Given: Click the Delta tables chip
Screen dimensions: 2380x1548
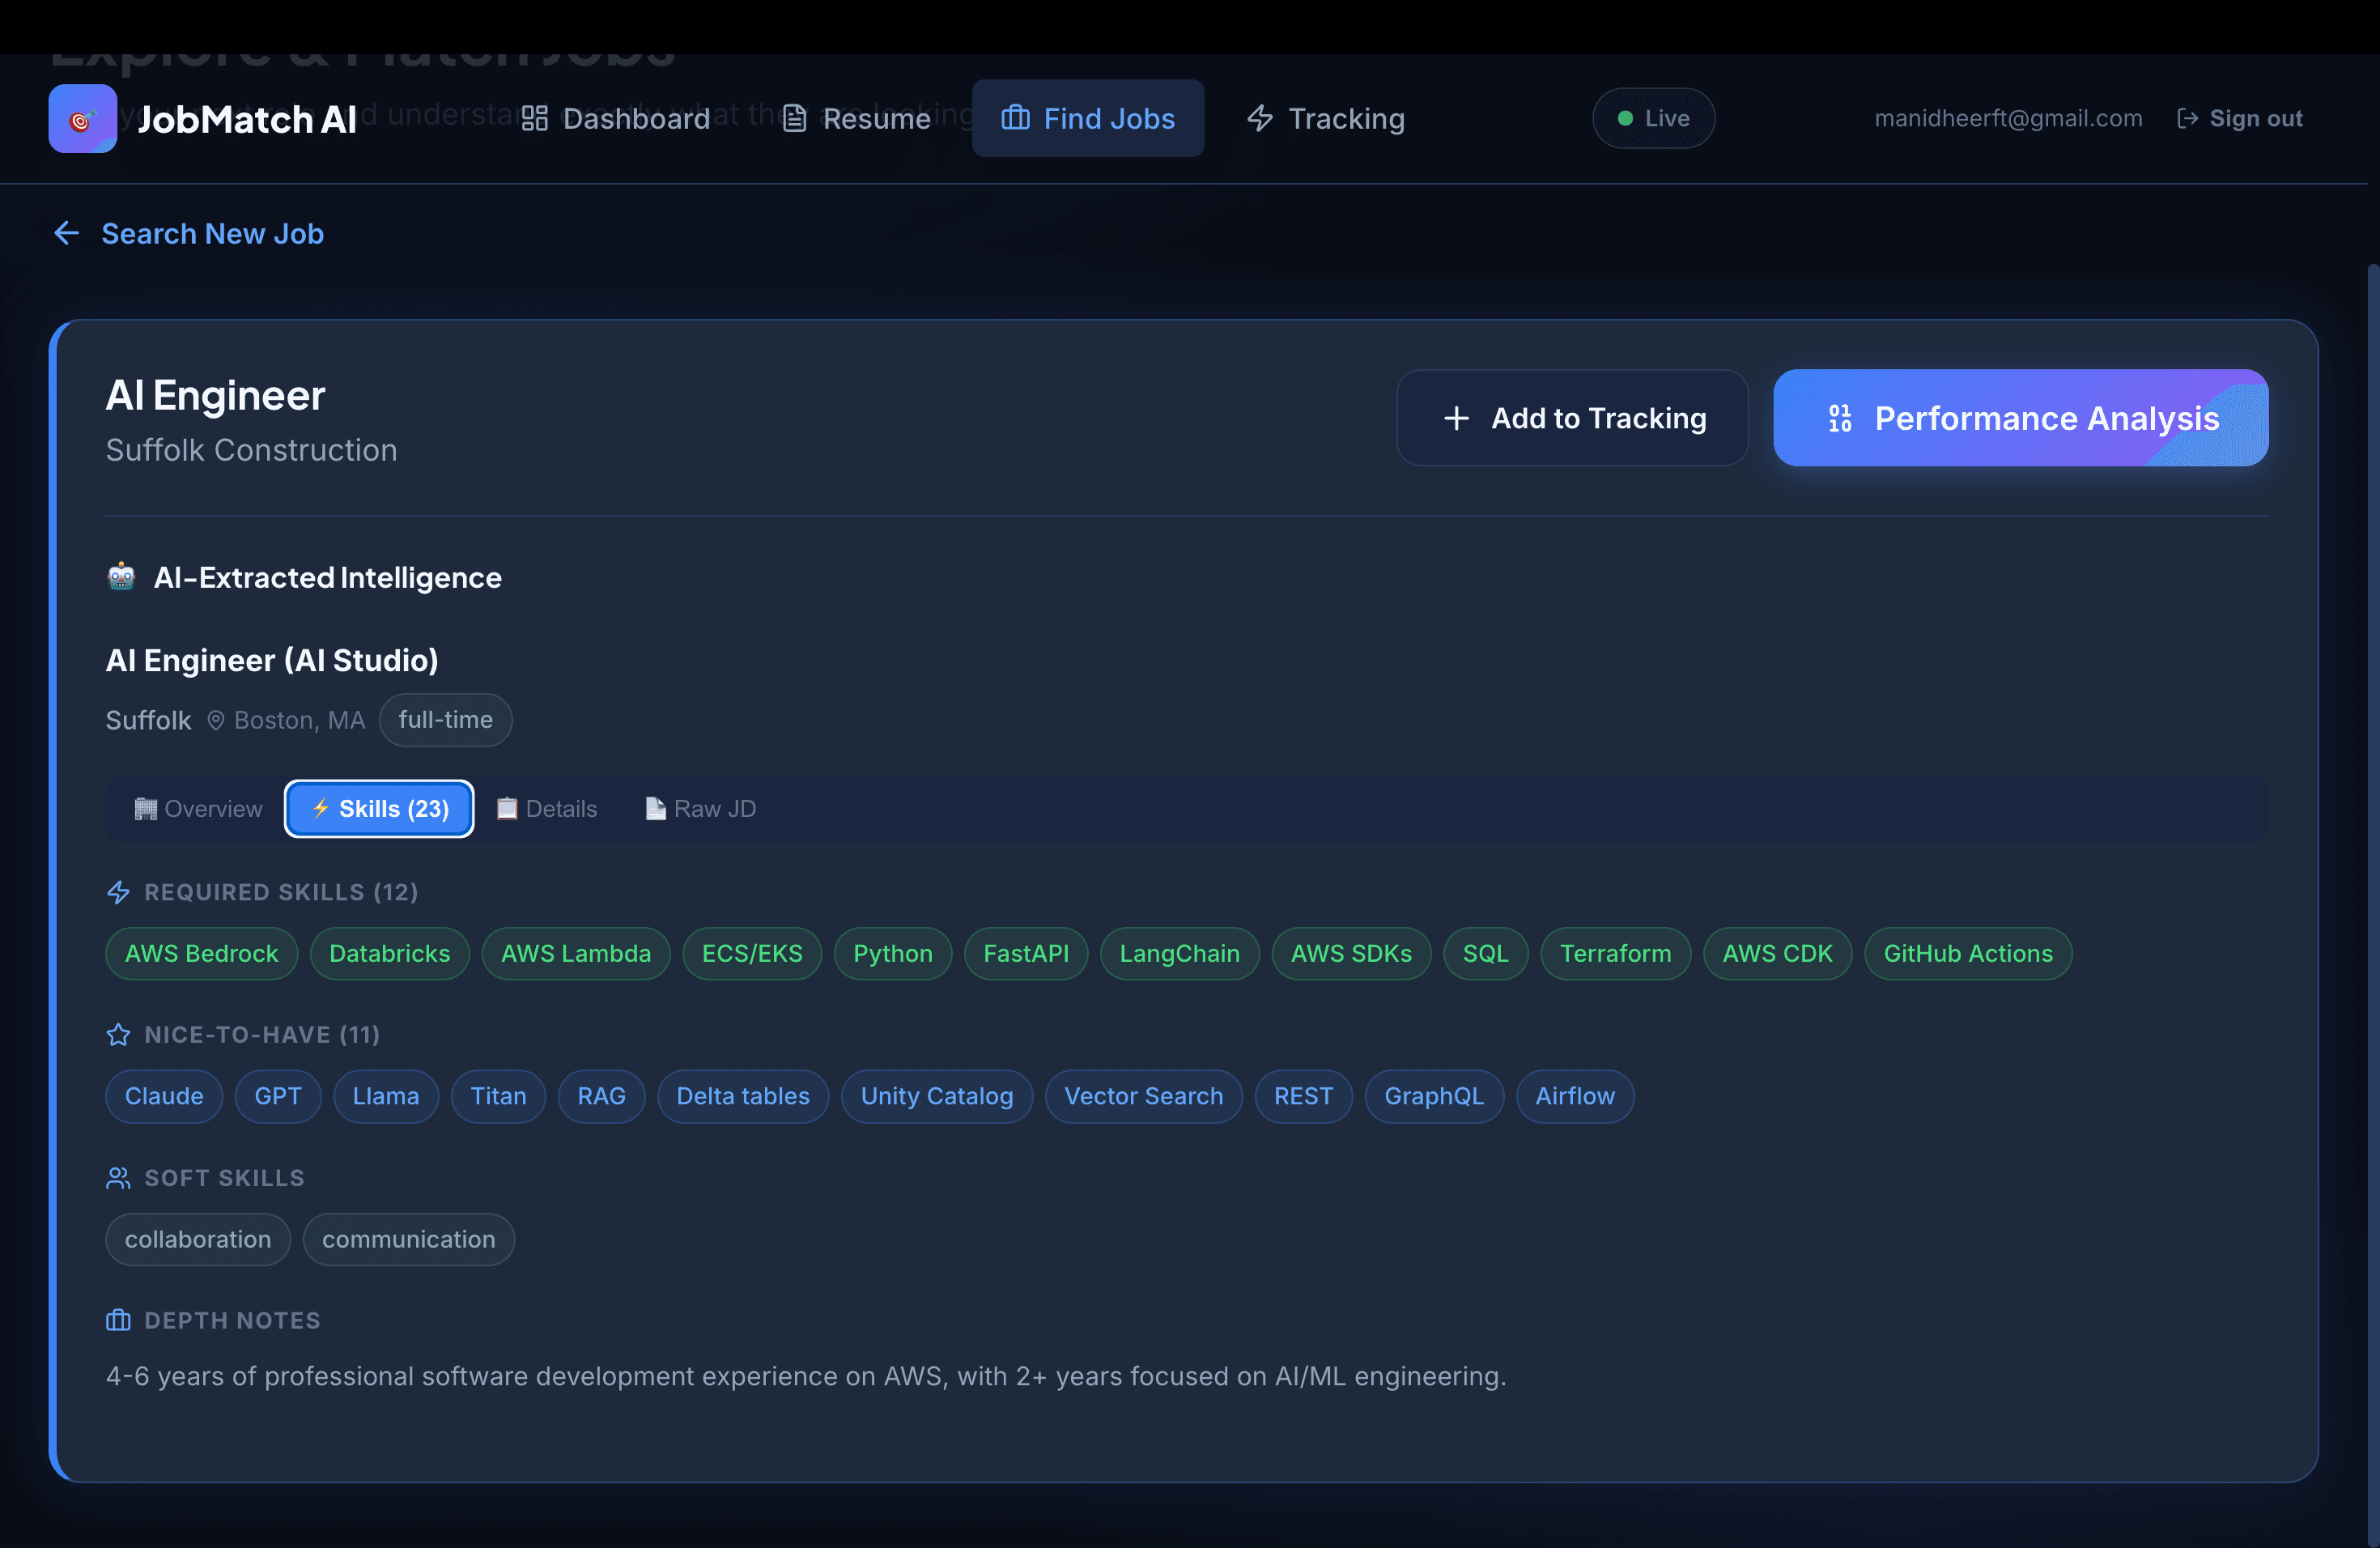Looking at the screenshot, I should coord(743,1097).
